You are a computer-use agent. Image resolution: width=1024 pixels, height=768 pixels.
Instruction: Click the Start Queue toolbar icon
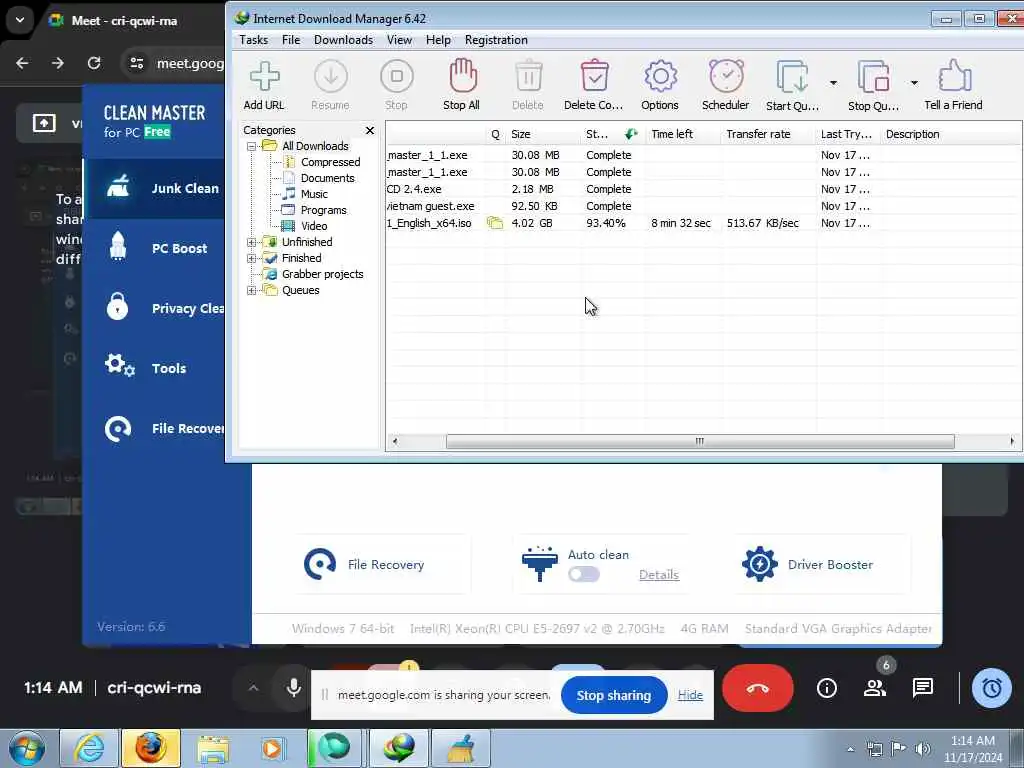point(792,85)
